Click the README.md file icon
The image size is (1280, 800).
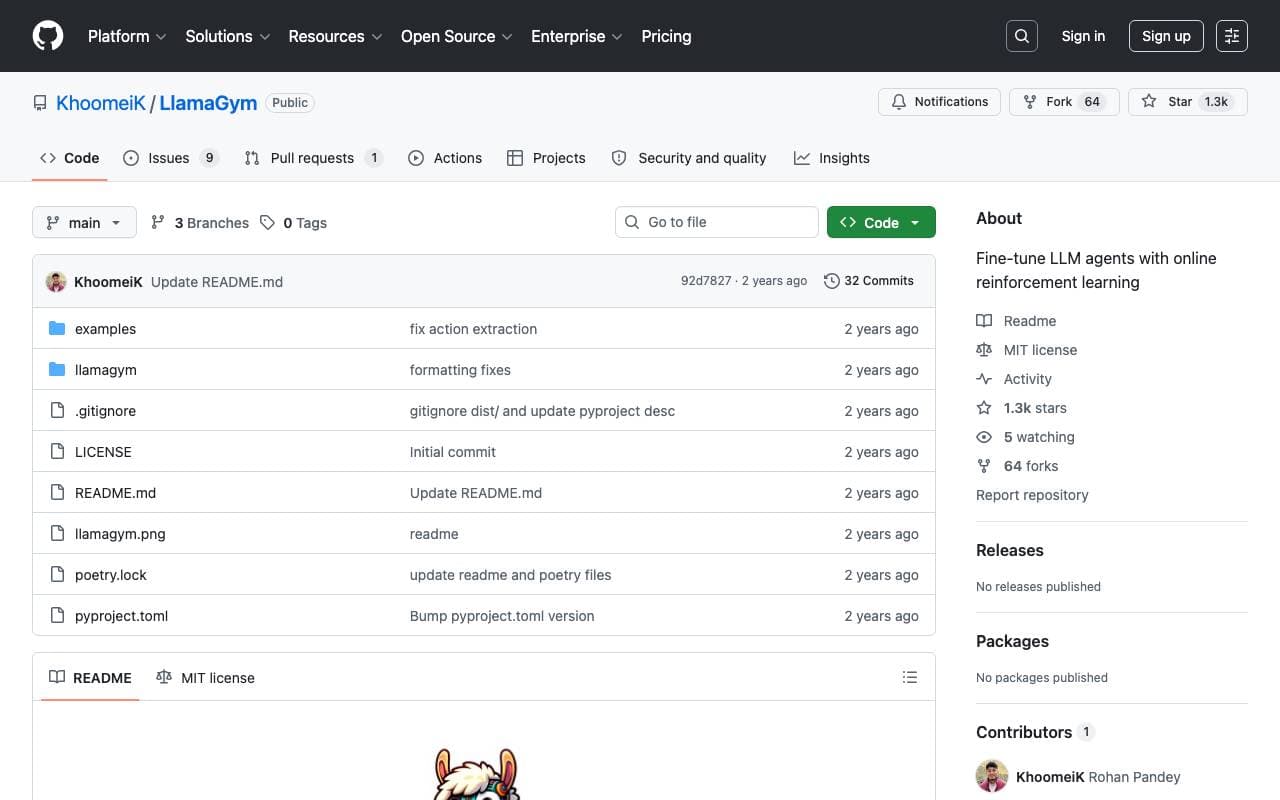tap(57, 493)
